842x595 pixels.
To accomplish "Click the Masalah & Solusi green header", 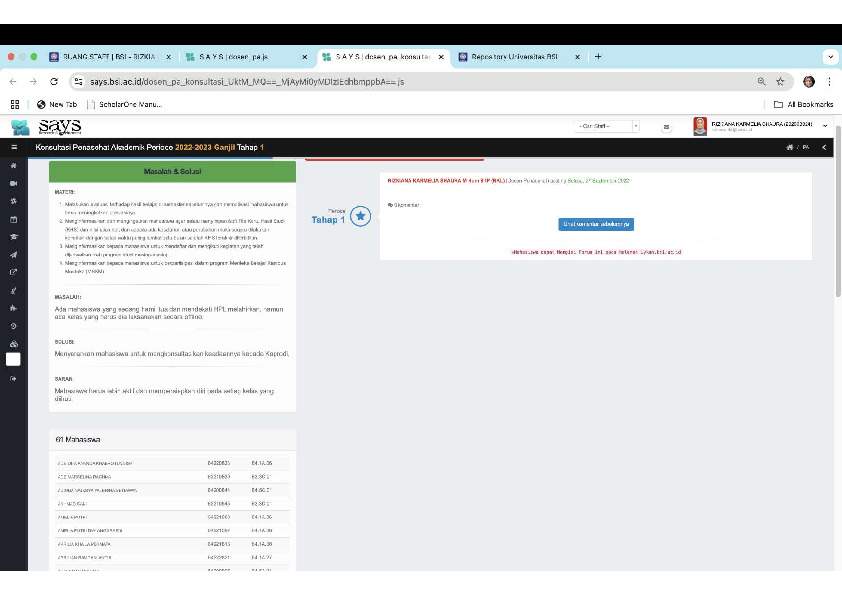I will click(x=172, y=171).
